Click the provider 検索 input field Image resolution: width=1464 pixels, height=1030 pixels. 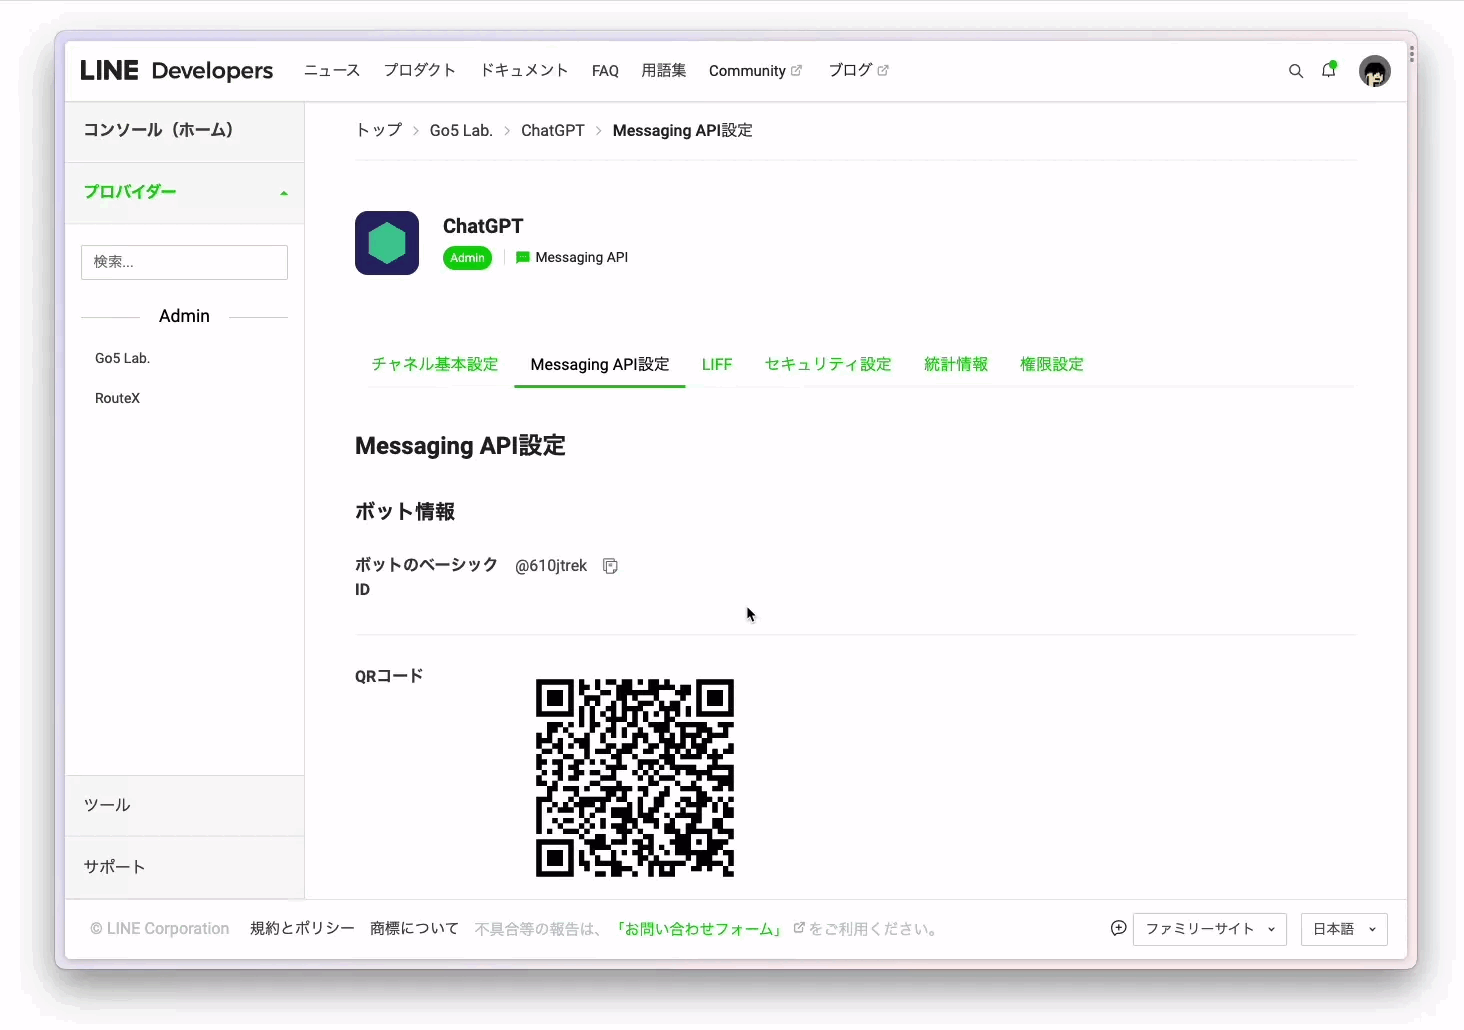coord(184,262)
